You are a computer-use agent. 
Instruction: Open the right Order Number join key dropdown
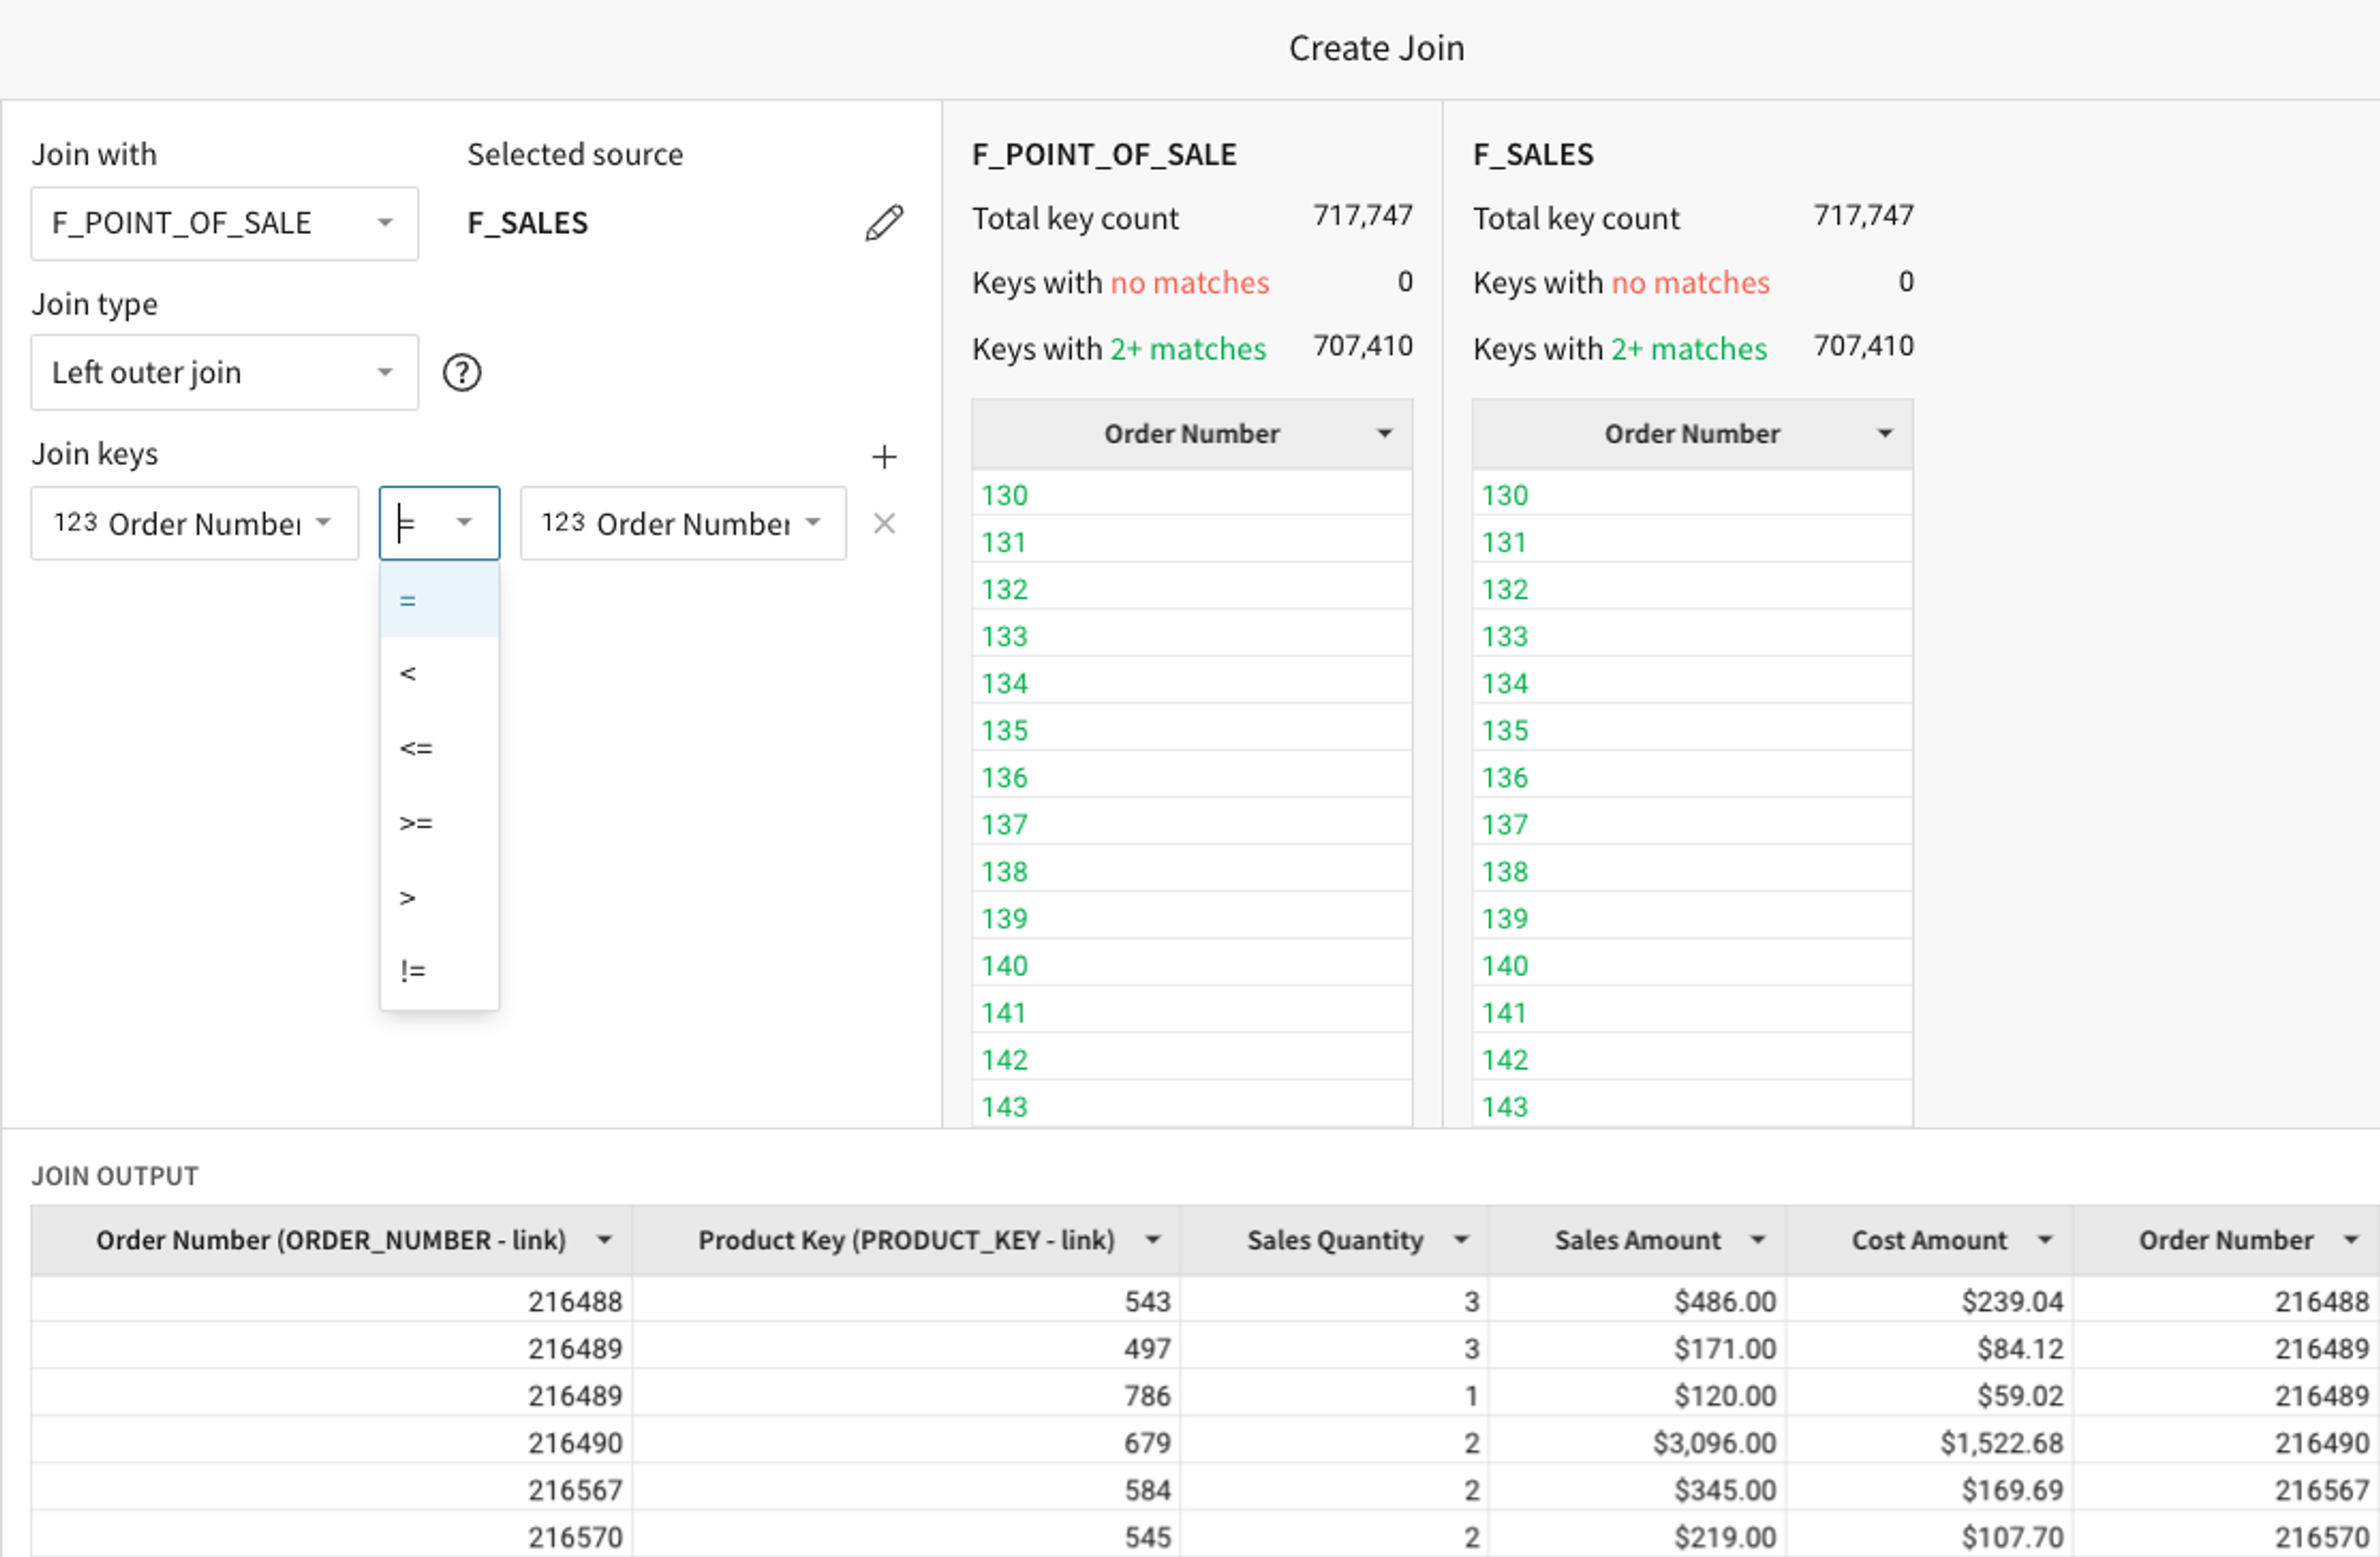click(x=683, y=523)
